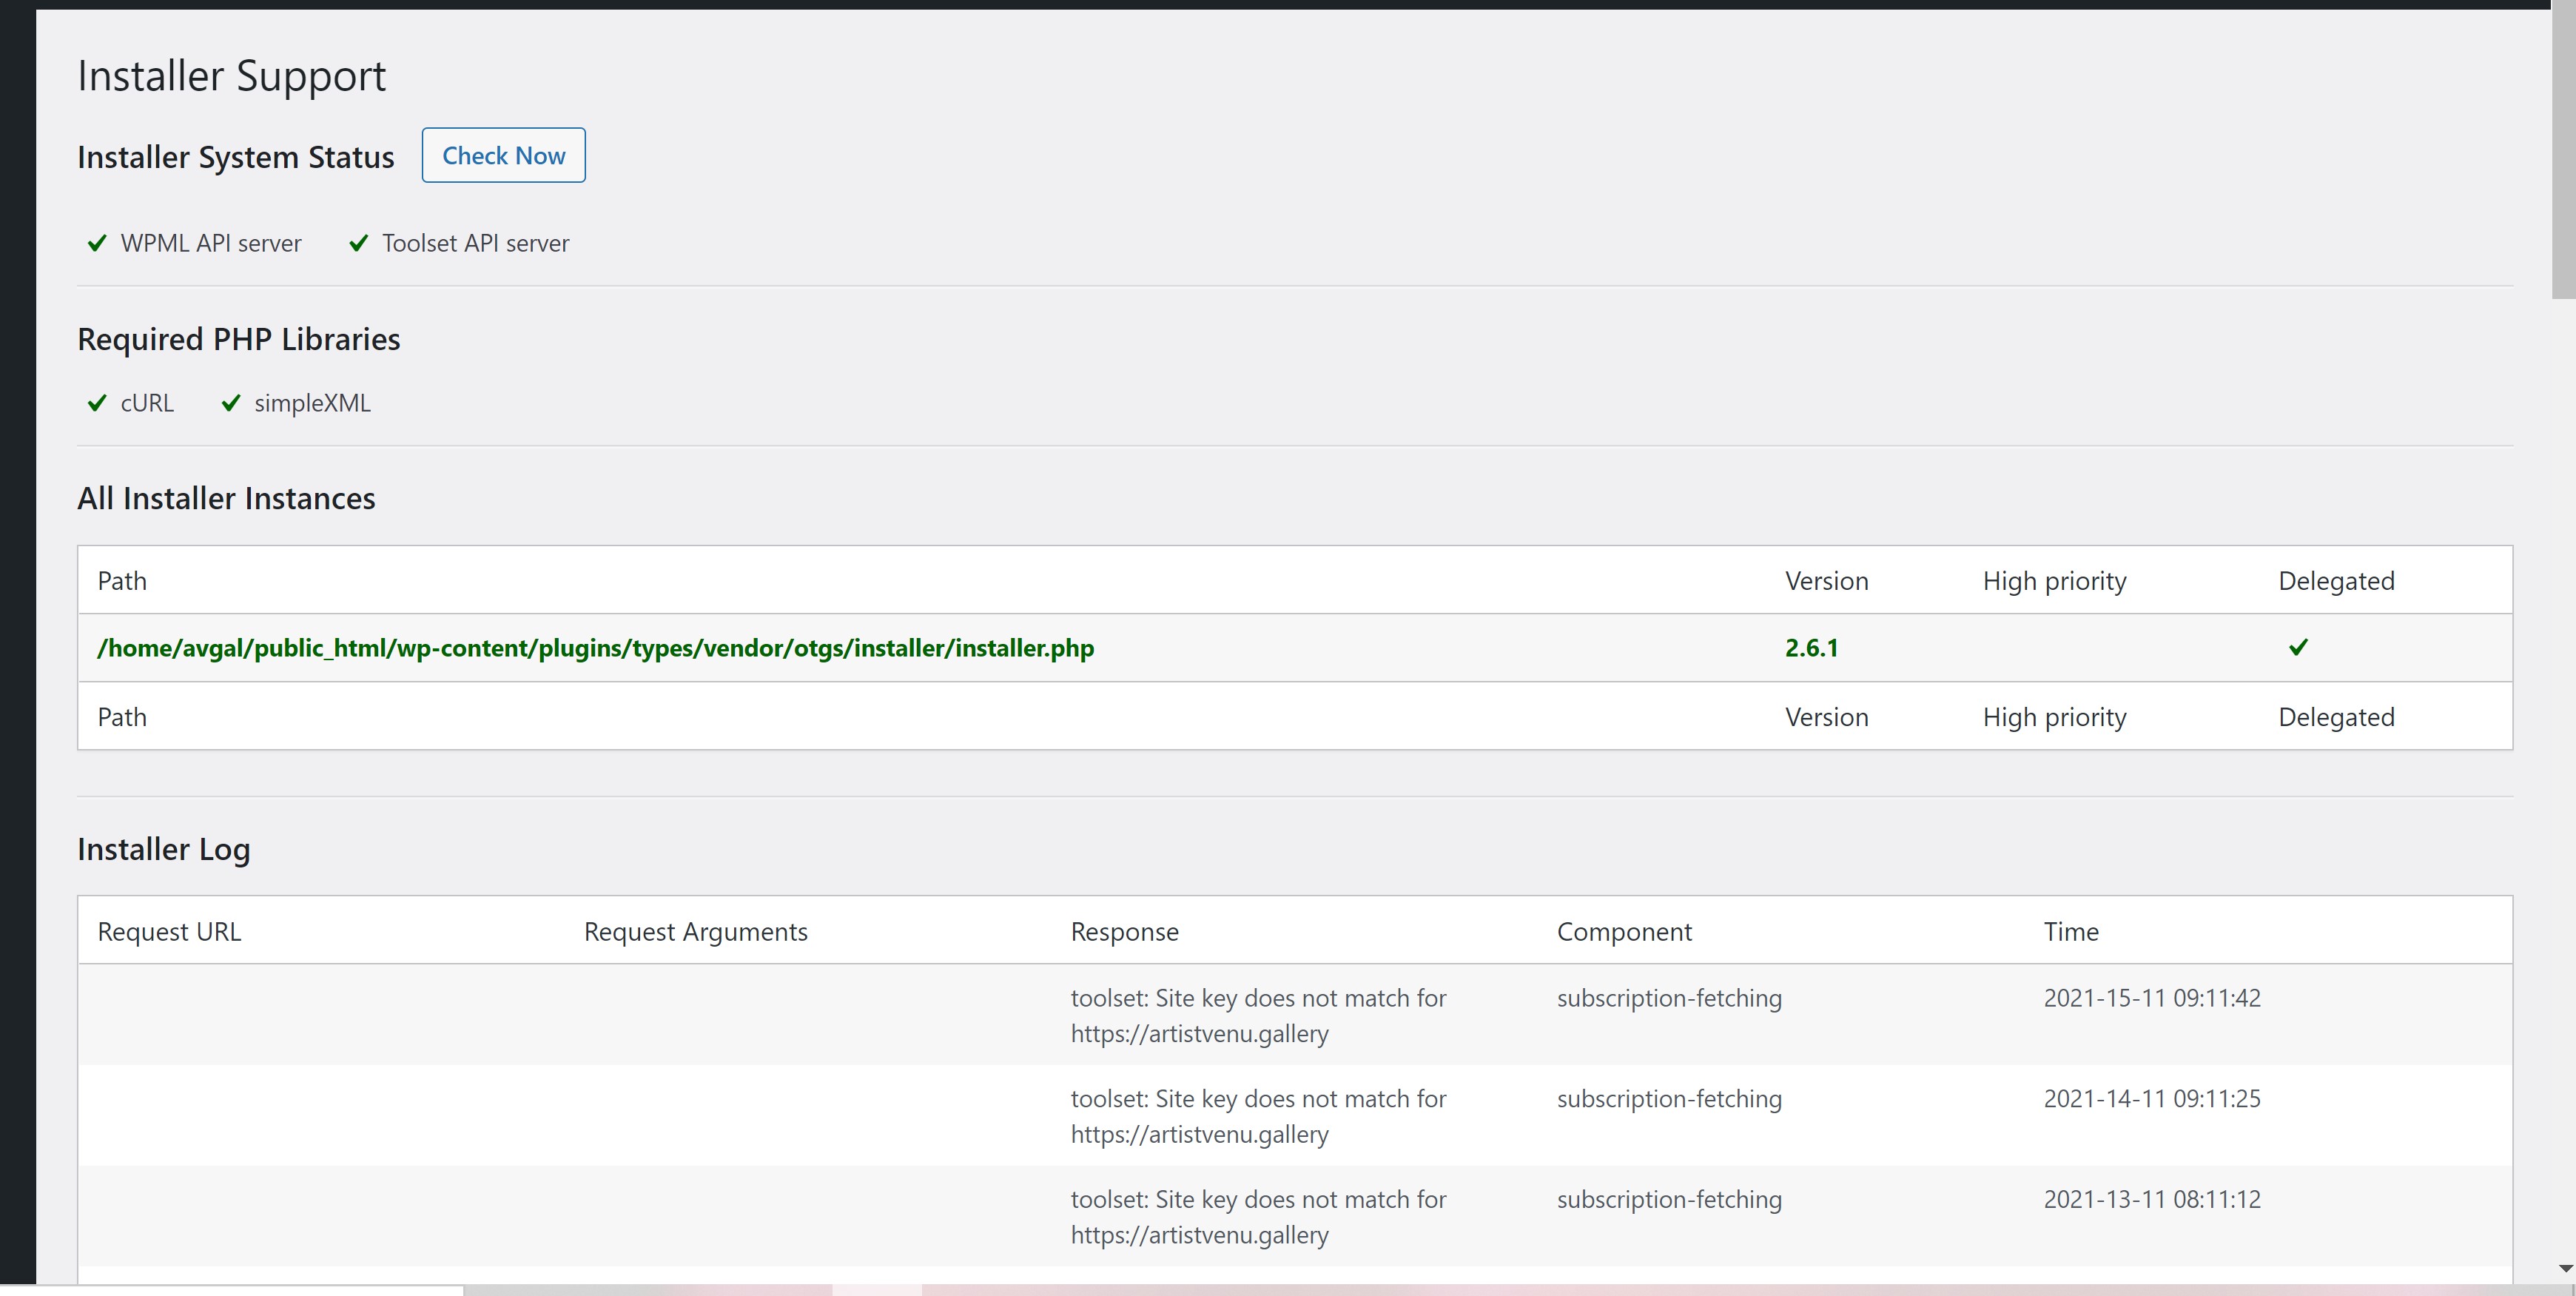Click the "Version" label in the instances table footer row
The height and width of the screenshot is (1296, 2576).
(x=1827, y=717)
